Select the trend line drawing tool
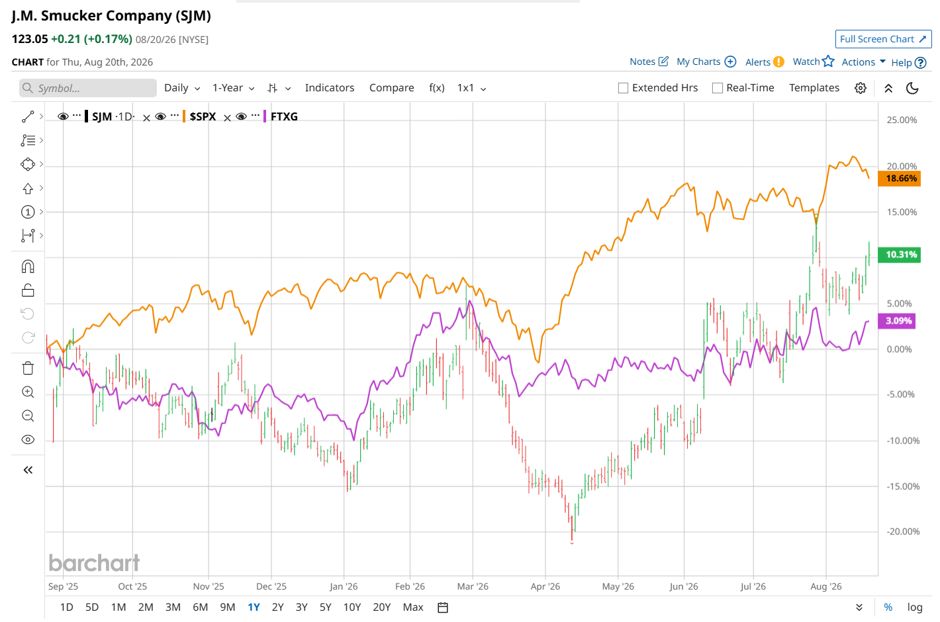The height and width of the screenshot is (622, 940). (x=28, y=117)
